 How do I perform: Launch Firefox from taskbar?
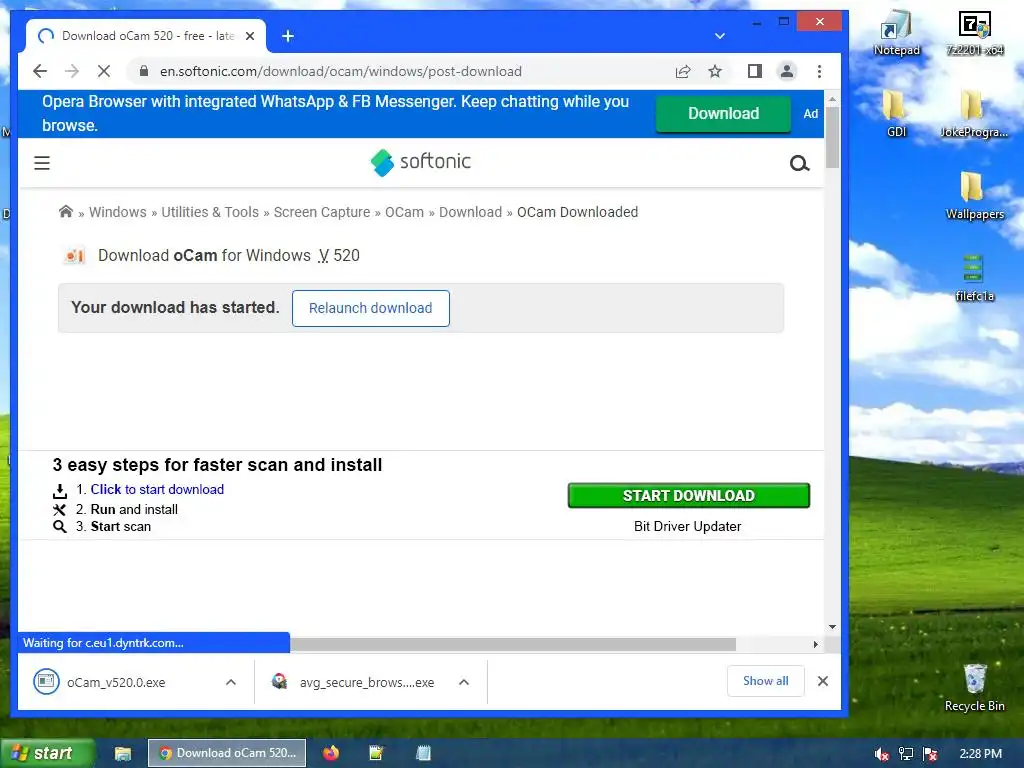point(331,753)
